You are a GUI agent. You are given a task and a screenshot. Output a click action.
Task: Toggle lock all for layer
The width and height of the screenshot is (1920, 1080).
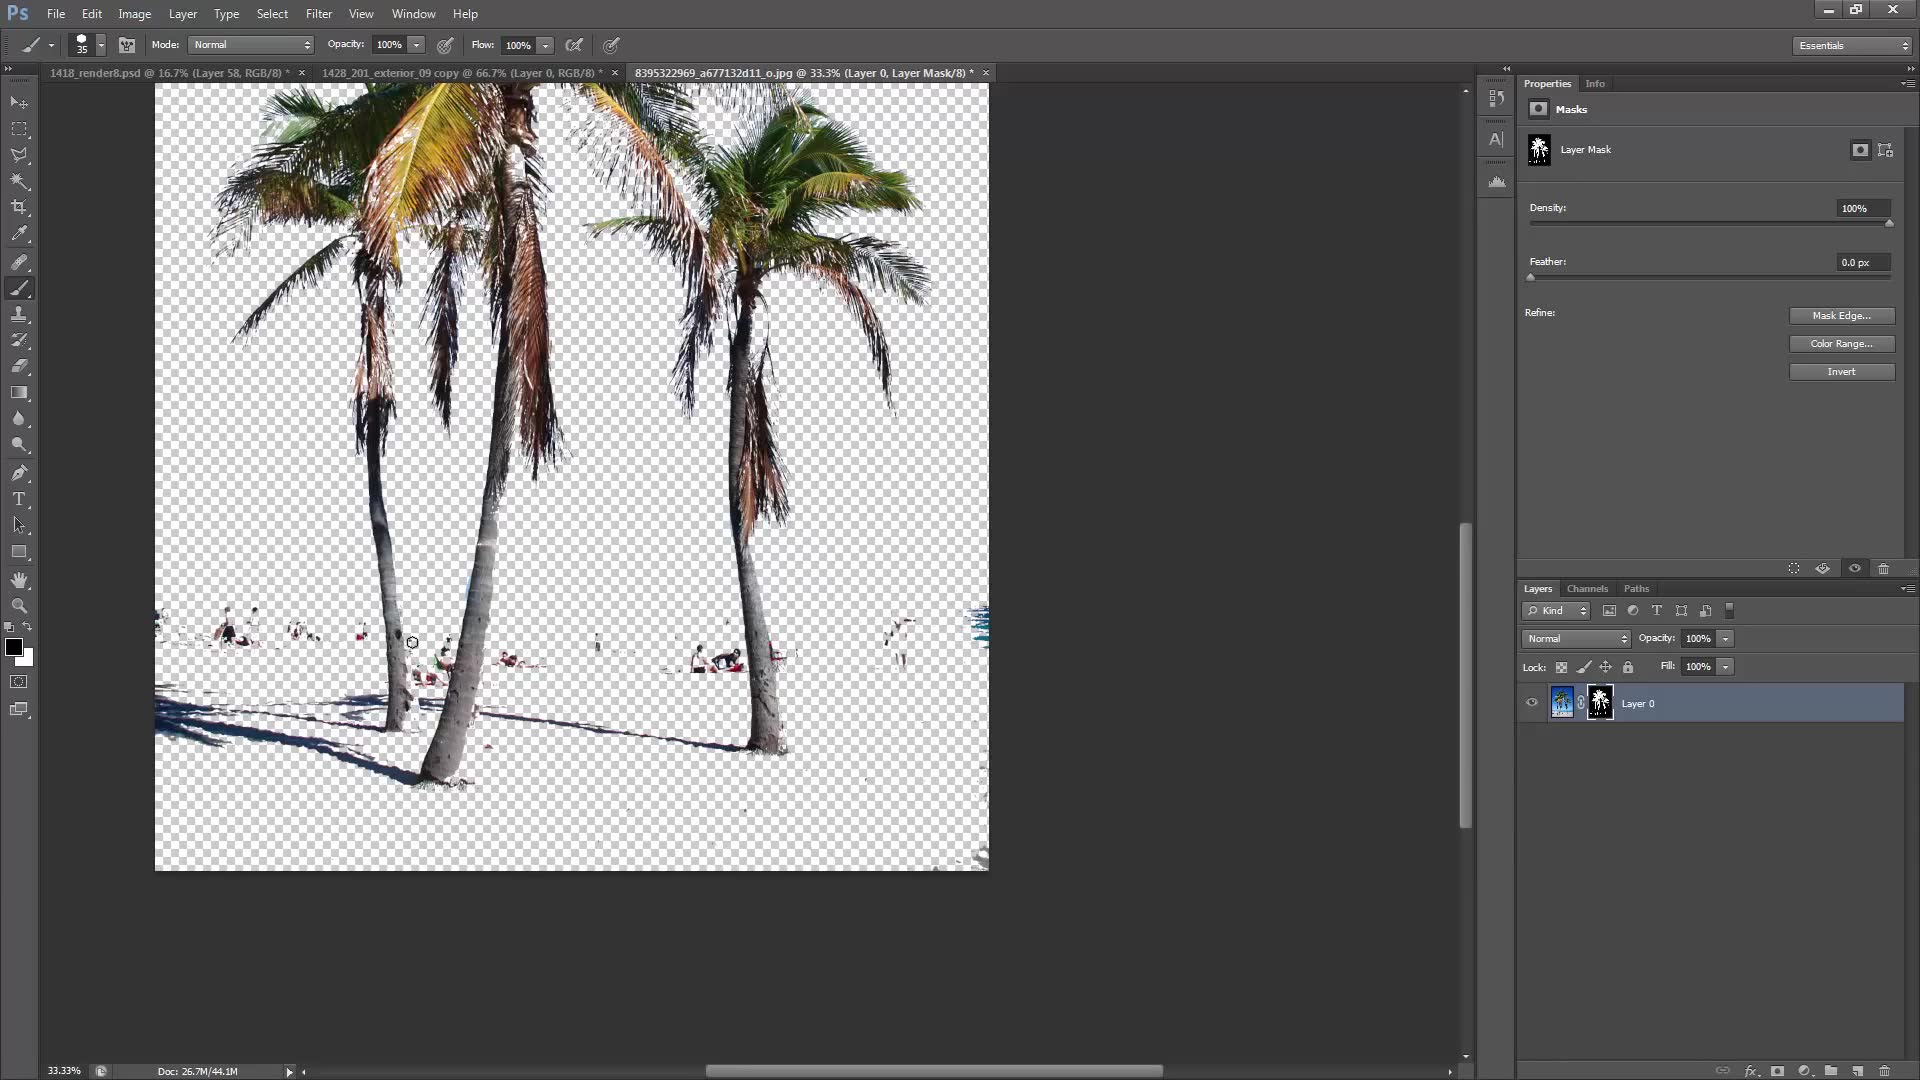point(1628,667)
